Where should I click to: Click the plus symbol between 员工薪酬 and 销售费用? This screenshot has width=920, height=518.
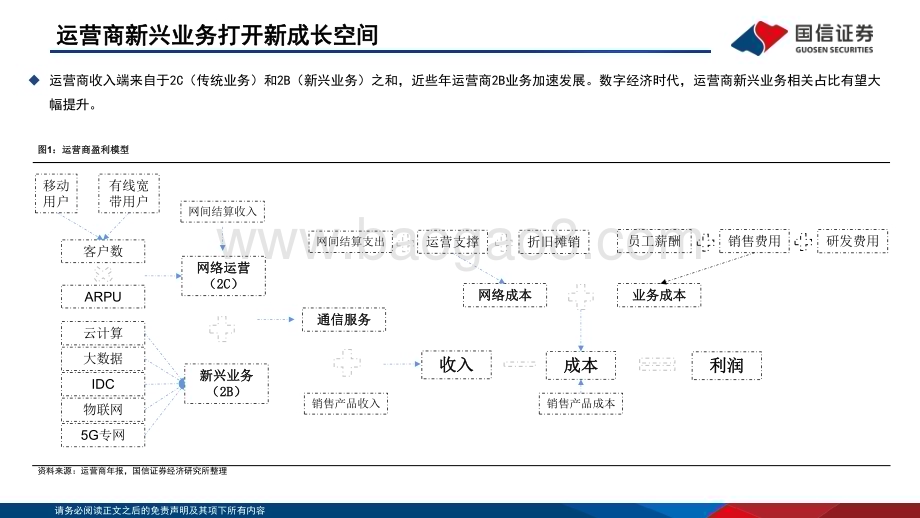click(x=705, y=241)
